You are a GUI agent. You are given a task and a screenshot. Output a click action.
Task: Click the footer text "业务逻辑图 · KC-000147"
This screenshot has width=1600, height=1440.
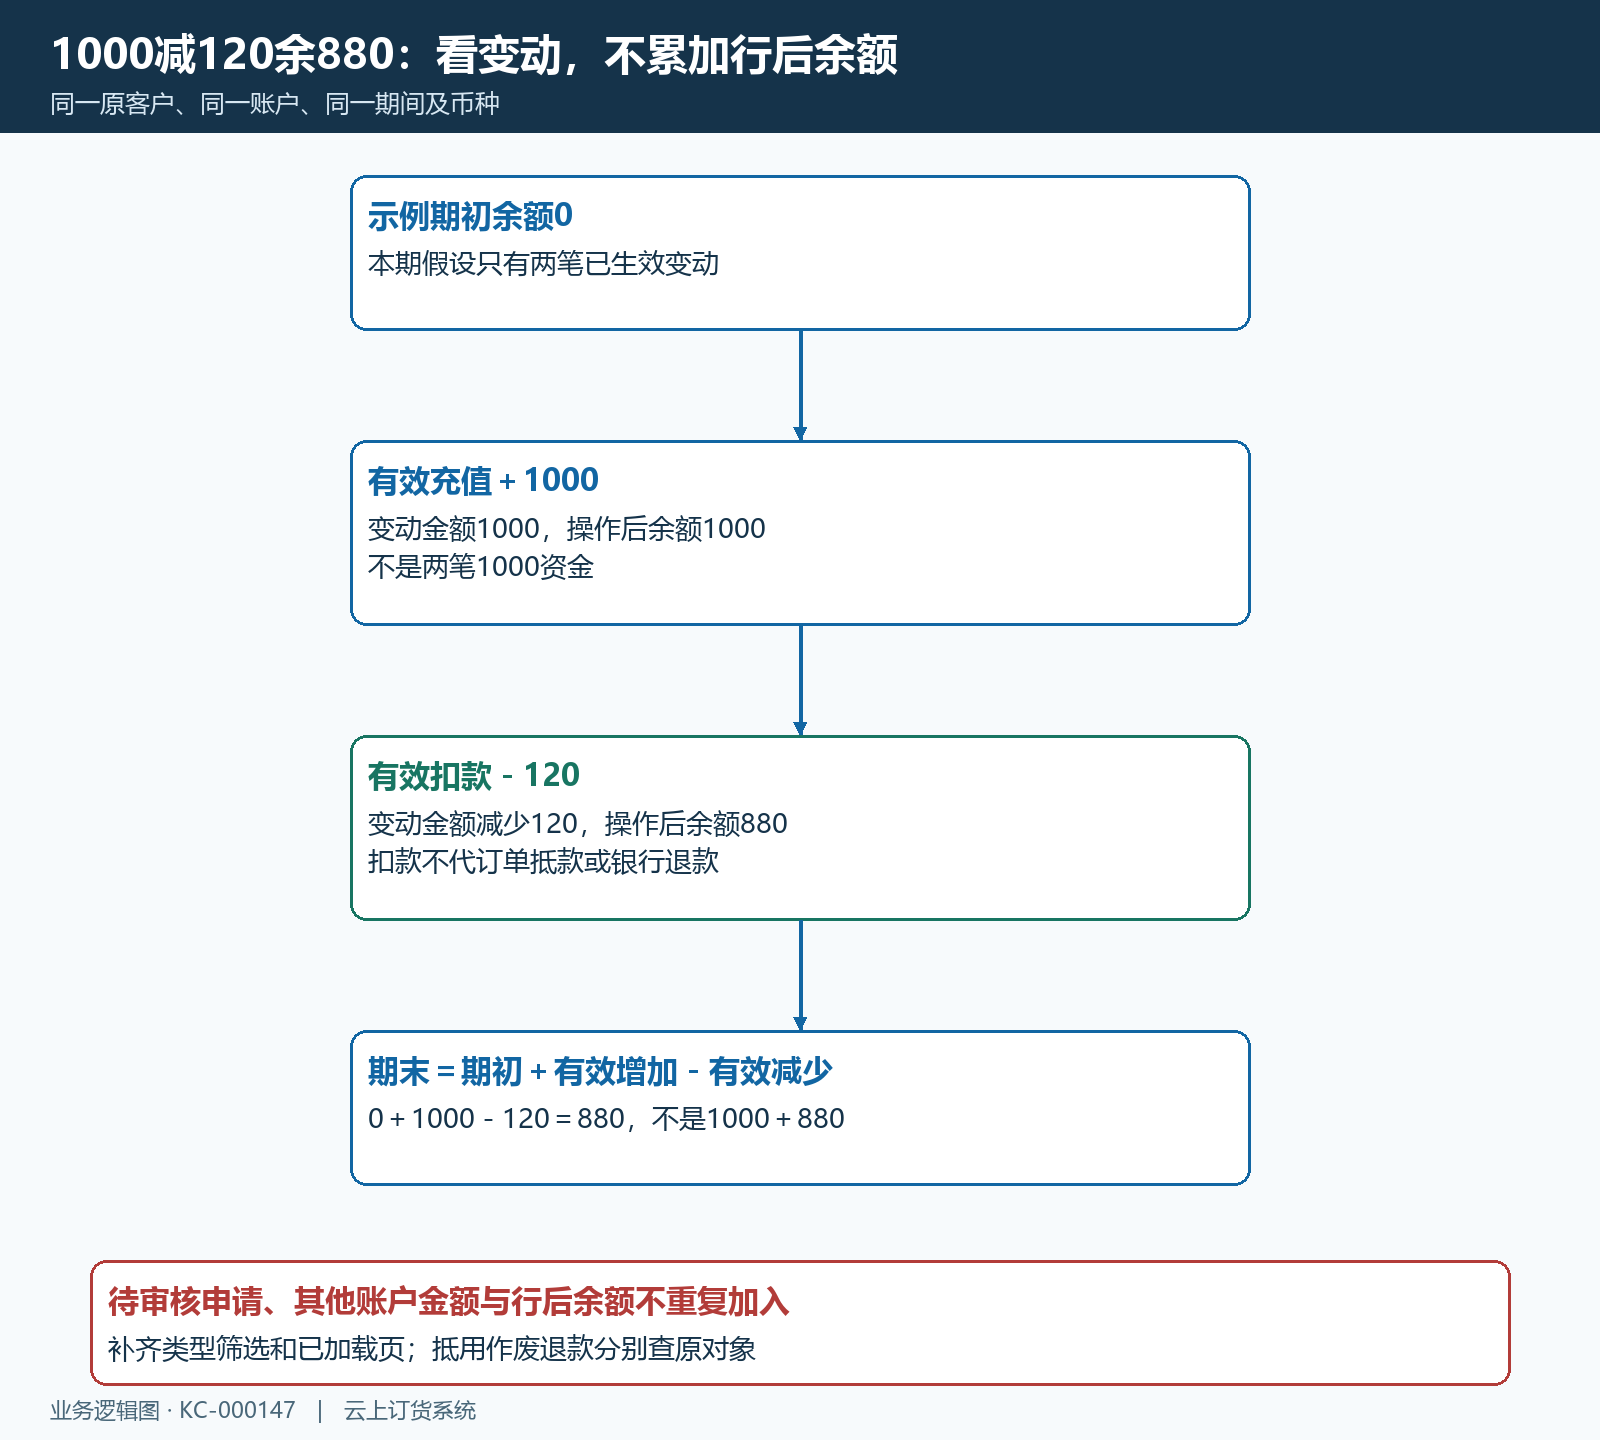pos(173,1410)
